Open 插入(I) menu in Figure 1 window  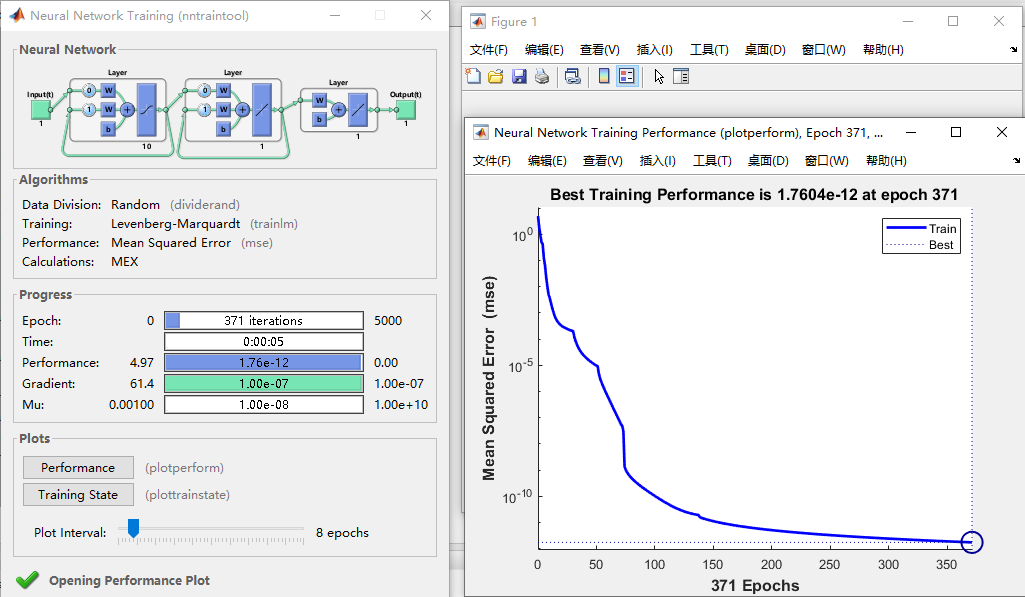[x=654, y=50]
